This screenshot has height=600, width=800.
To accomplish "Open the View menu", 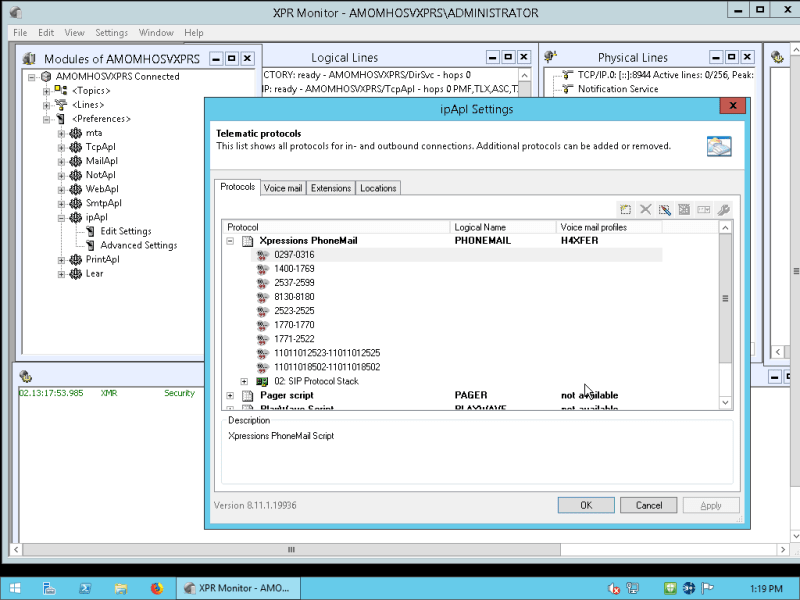I will click(x=74, y=33).
